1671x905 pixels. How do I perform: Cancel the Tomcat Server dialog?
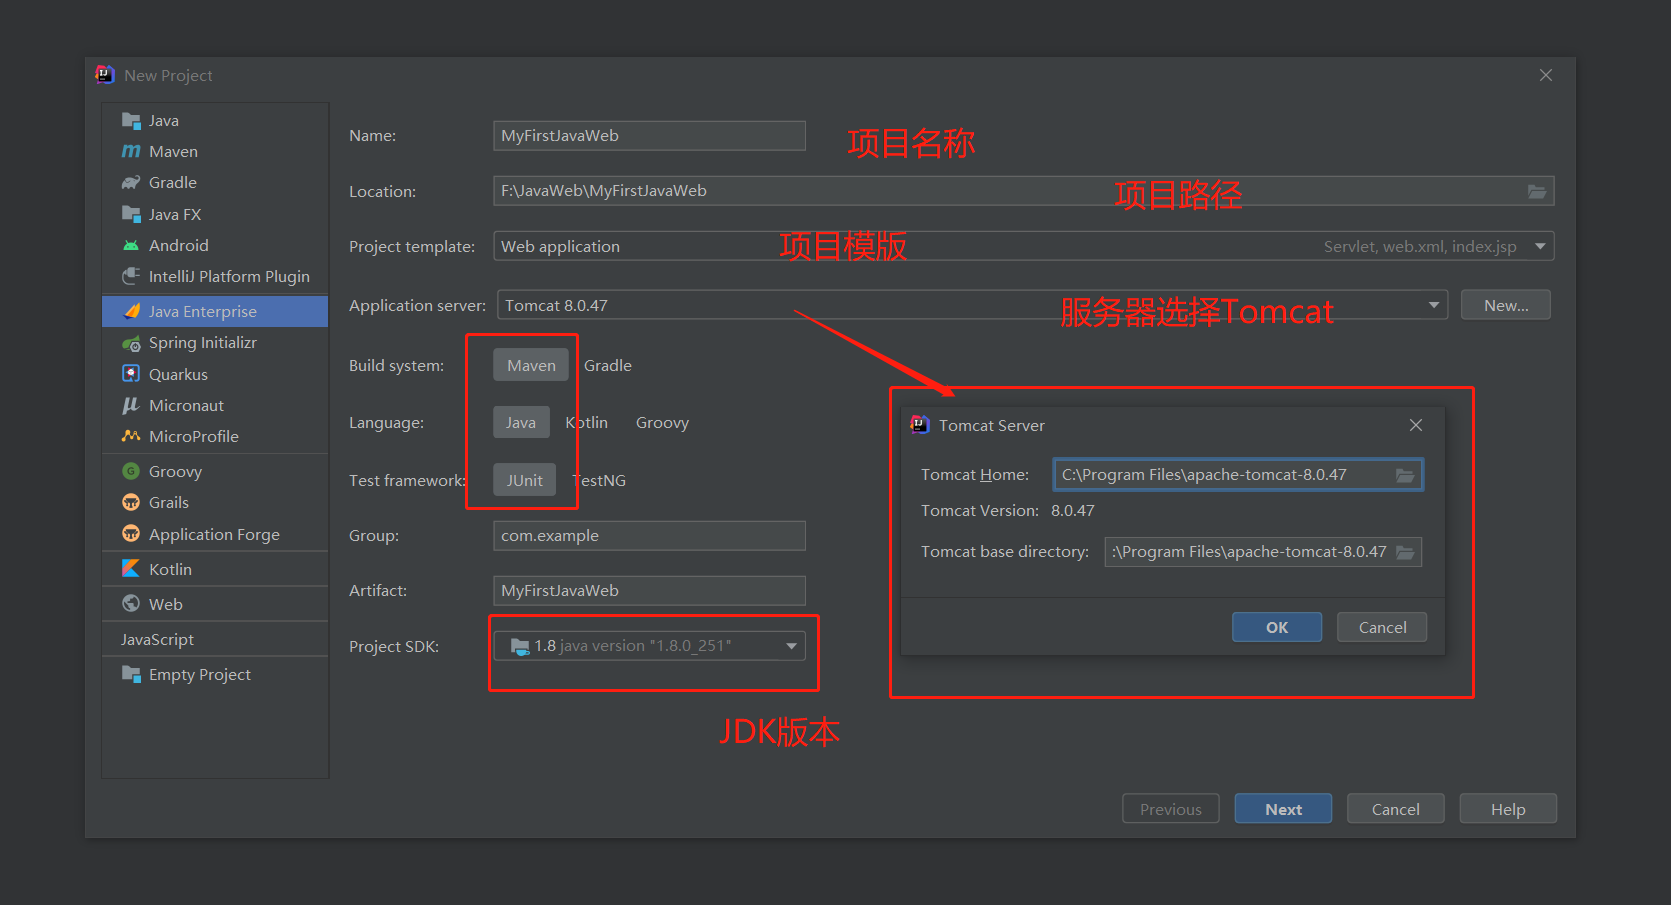[1382, 627]
